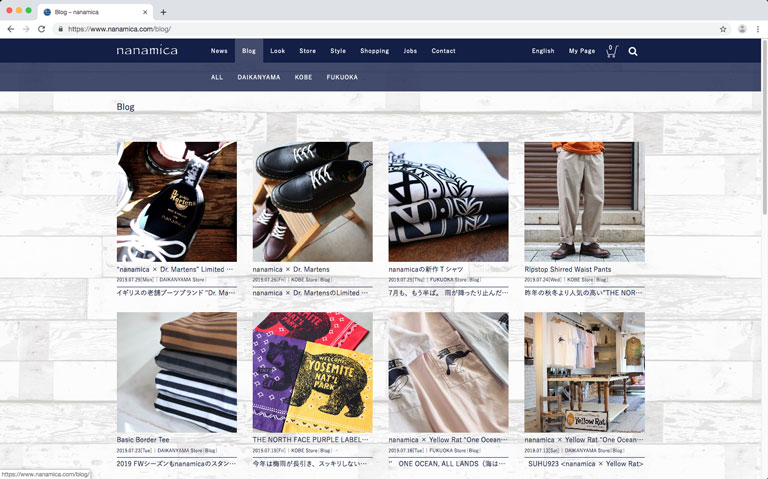The width and height of the screenshot is (768, 479).
Task: Filter blog by DAIKANYAMA
Action: [259, 77]
